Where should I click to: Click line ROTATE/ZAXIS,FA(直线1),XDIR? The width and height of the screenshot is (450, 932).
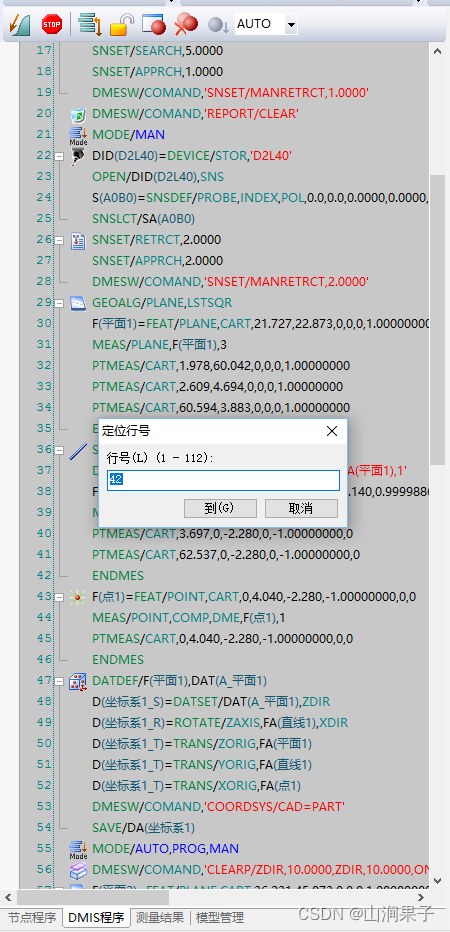click(x=220, y=723)
